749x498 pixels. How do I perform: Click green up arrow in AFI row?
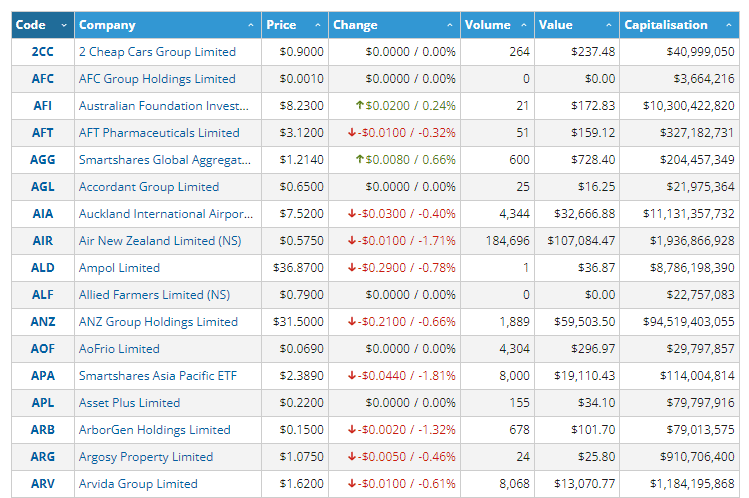pos(358,105)
